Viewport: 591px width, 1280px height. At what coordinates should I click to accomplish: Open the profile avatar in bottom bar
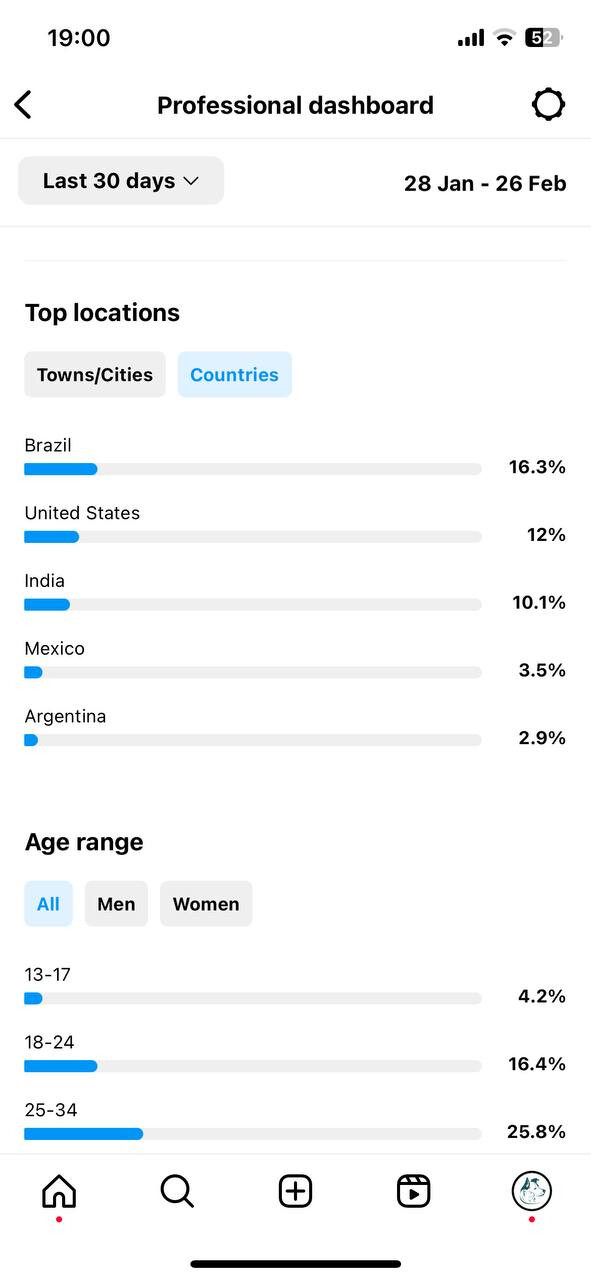pyautogui.click(x=532, y=1191)
